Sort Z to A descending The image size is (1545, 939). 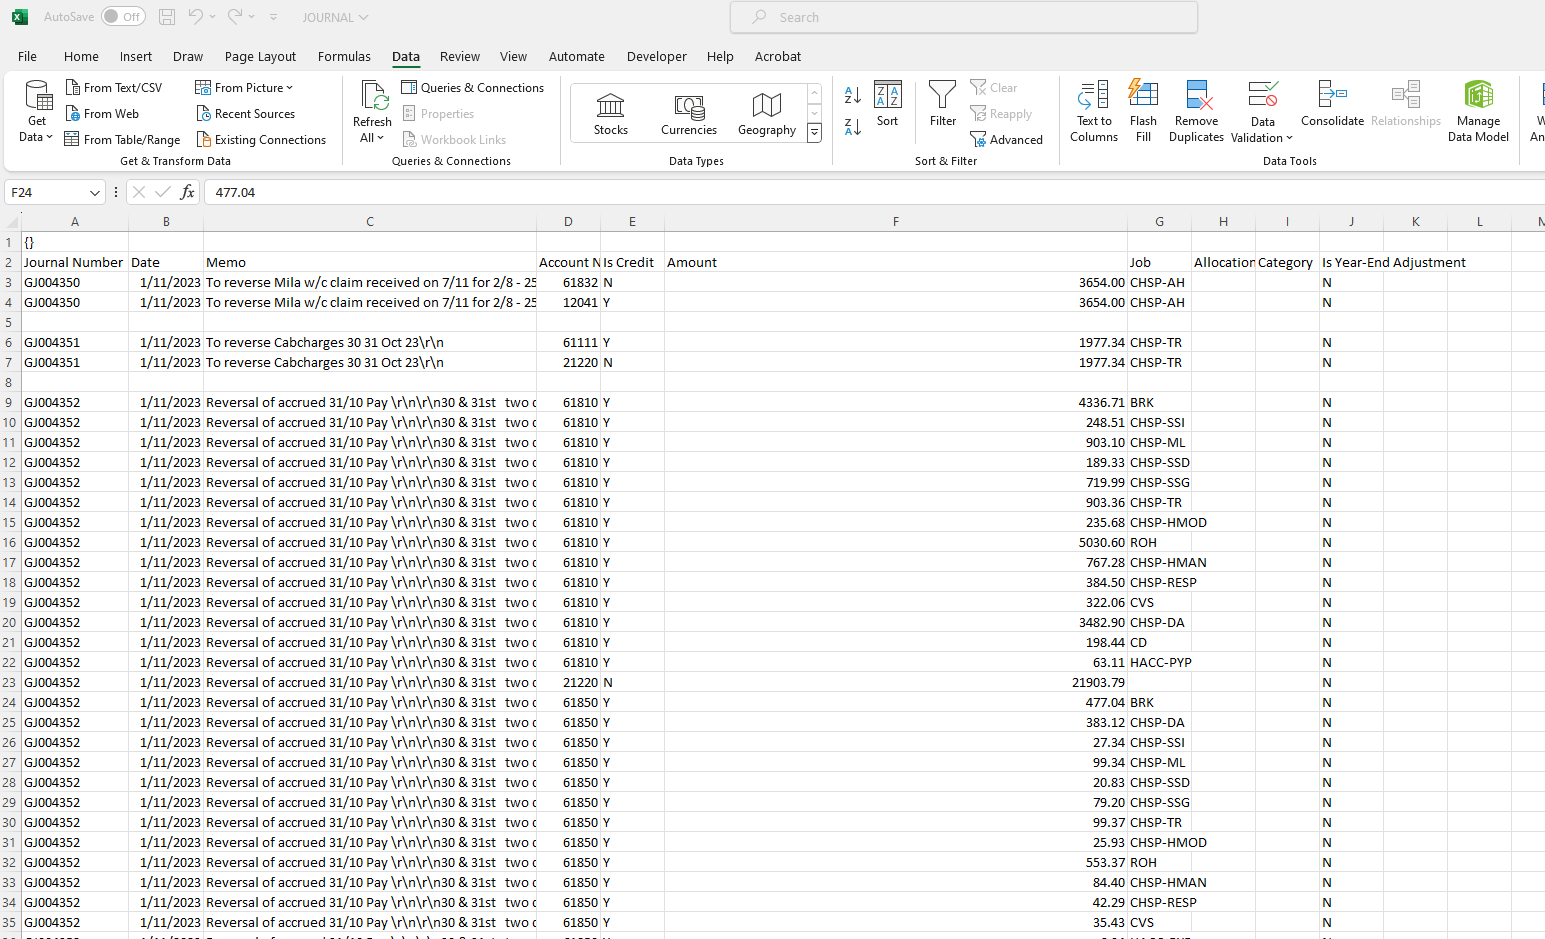[853, 127]
